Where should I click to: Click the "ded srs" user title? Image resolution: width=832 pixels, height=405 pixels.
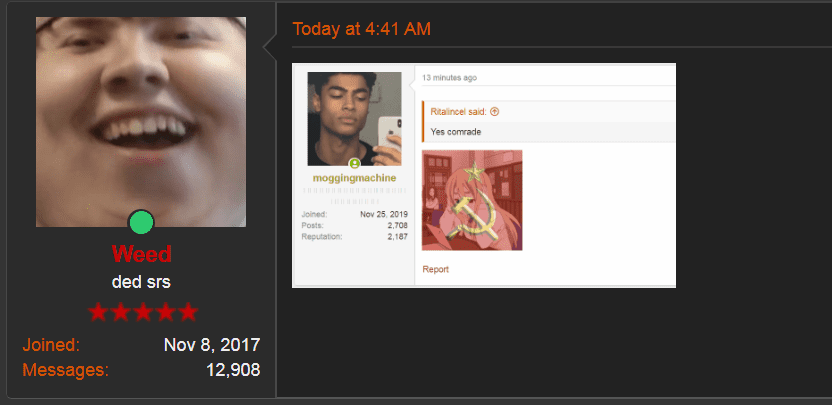click(141, 282)
